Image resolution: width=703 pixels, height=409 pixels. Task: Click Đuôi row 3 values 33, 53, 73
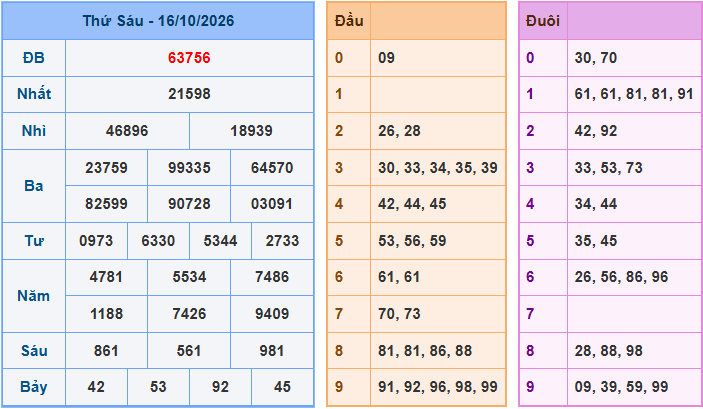[x=609, y=168]
